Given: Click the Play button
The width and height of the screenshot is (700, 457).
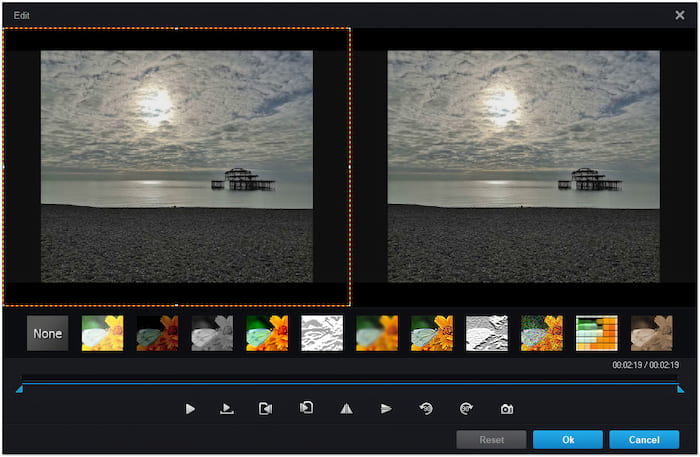Looking at the screenshot, I should (x=190, y=409).
